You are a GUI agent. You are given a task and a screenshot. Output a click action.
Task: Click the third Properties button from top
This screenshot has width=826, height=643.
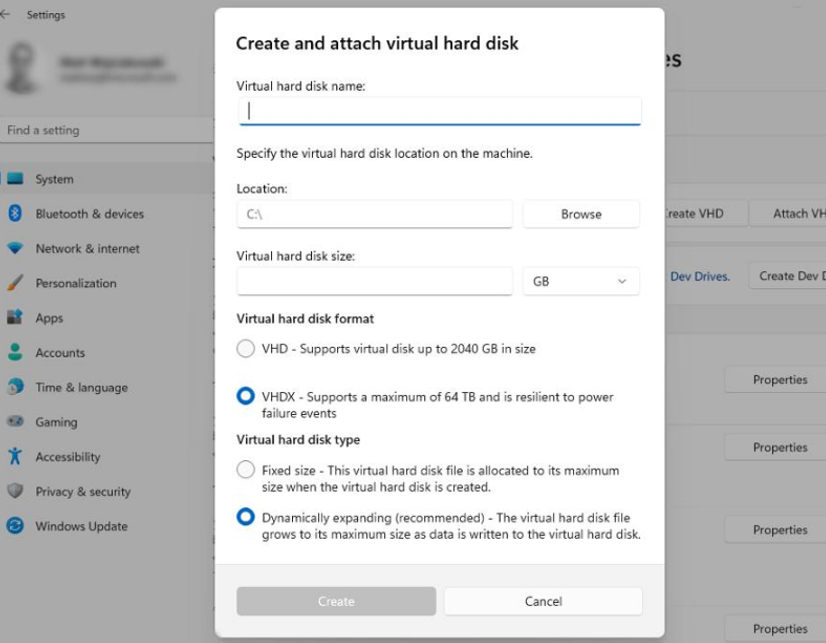point(775,530)
